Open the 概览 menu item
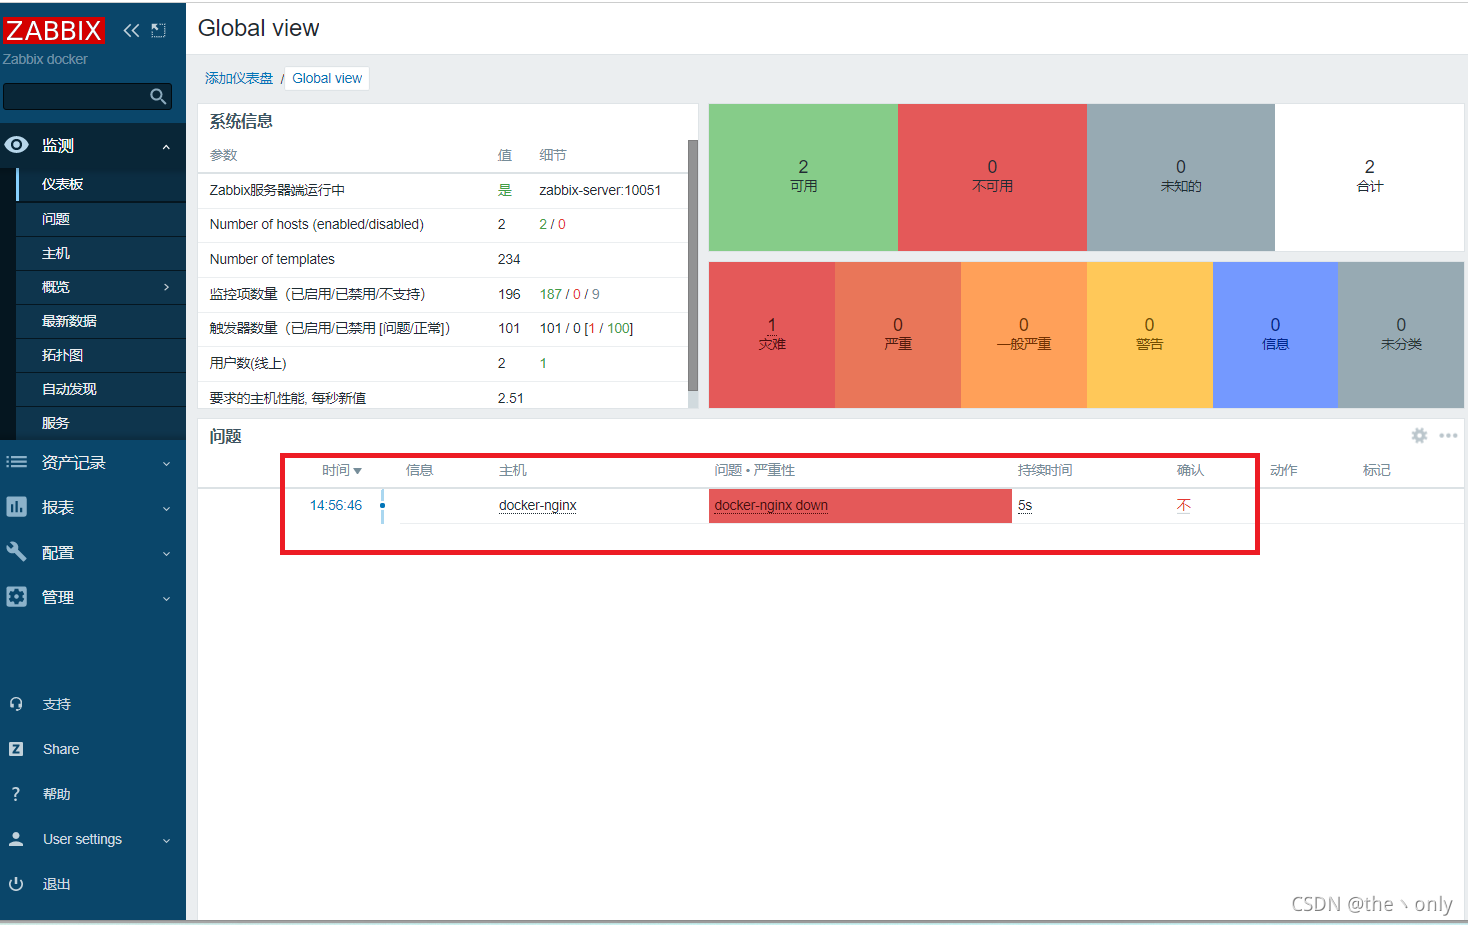Image resolution: width=1468 pixels, height=925 pixels. tap(56, 287)
